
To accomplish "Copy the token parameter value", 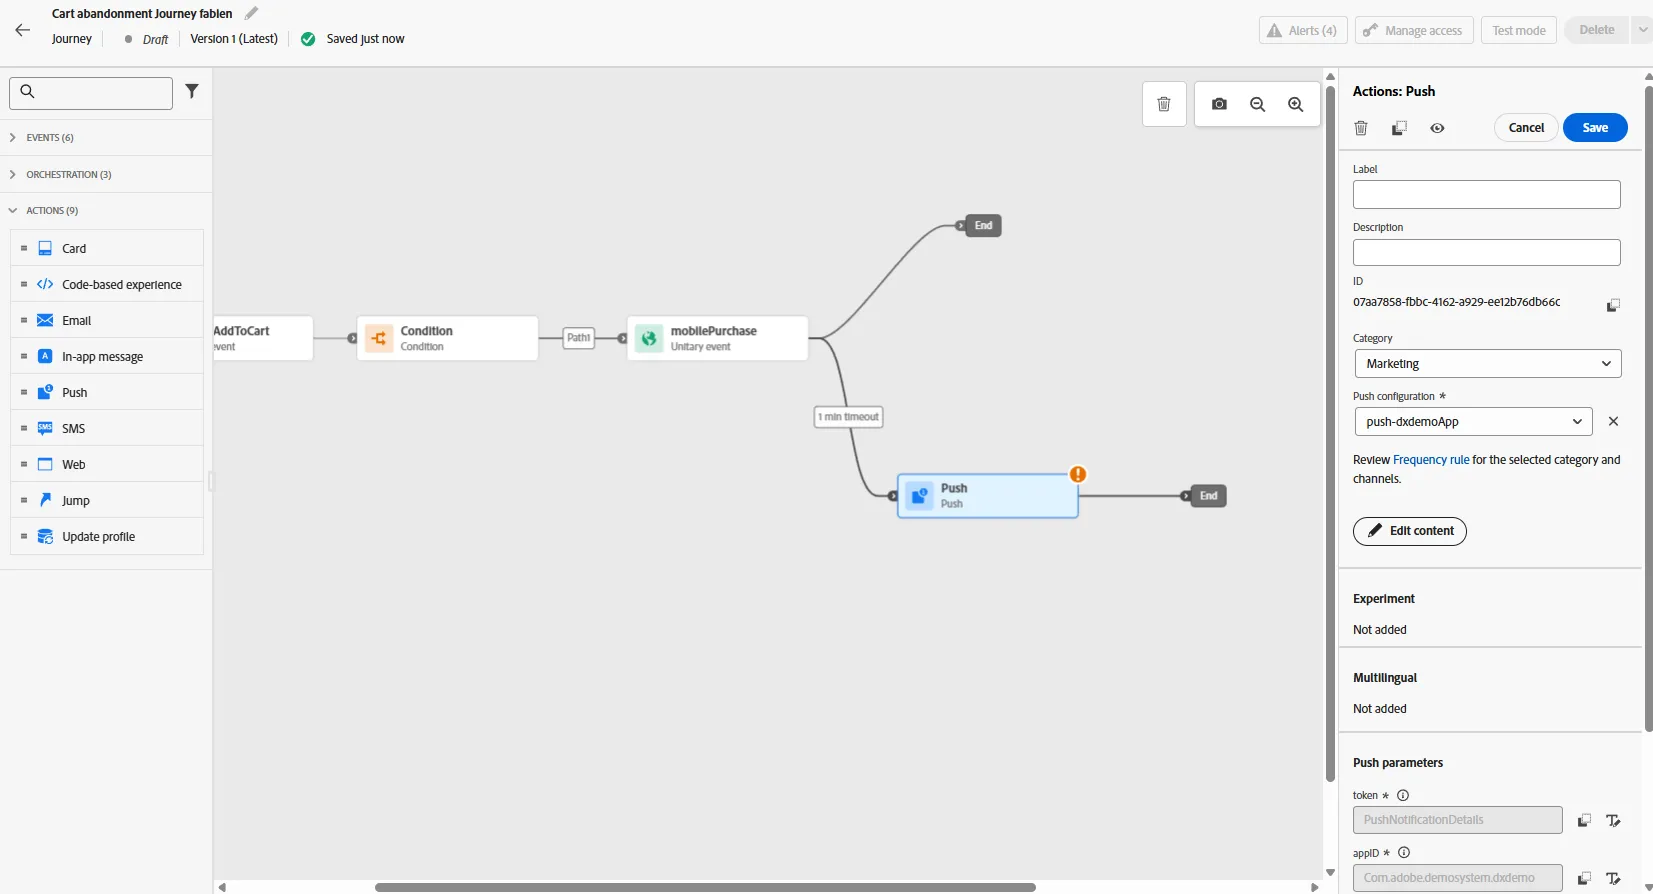I will (1584, 821).
